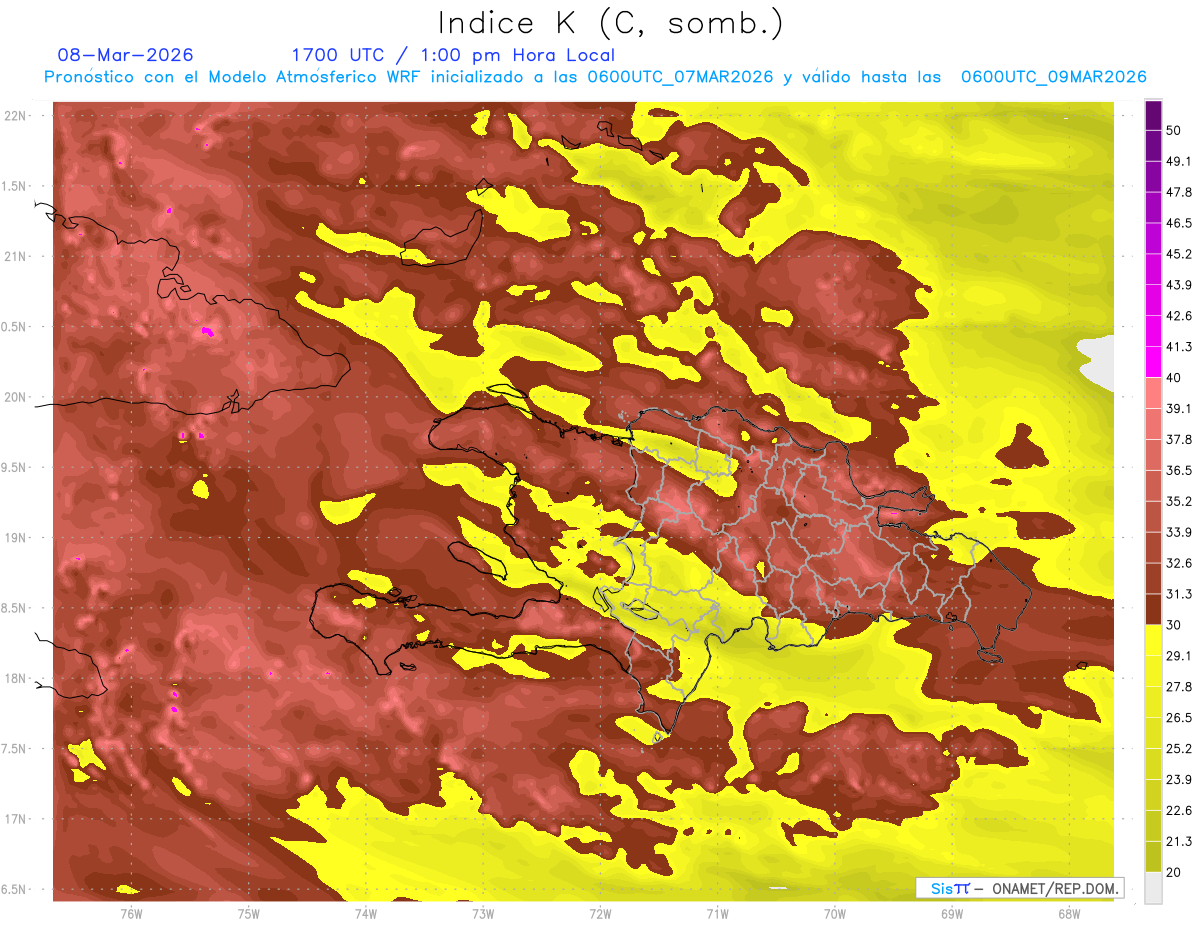This screenshot has height=927, width=1200.
Task: Click the legend value "26.5"
Action: [1179, 717]
